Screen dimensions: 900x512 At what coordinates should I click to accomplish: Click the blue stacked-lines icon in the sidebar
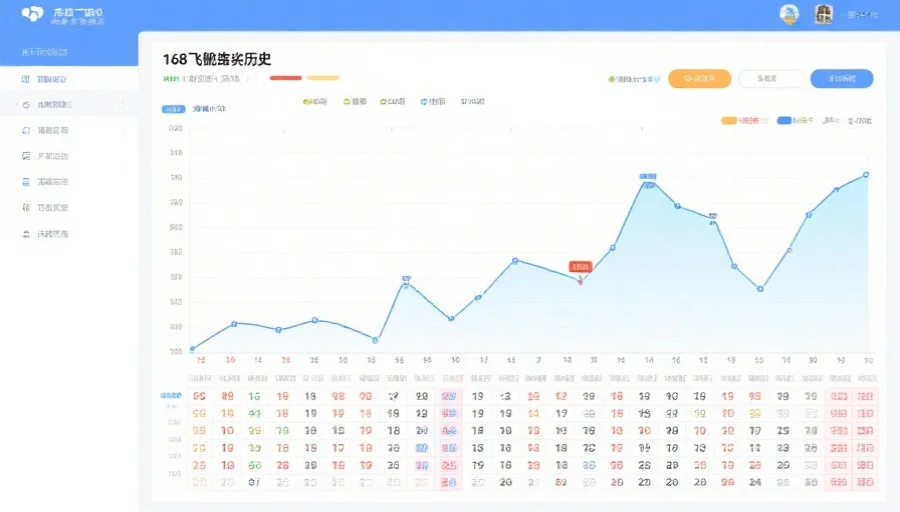click(x=26, y=182)
